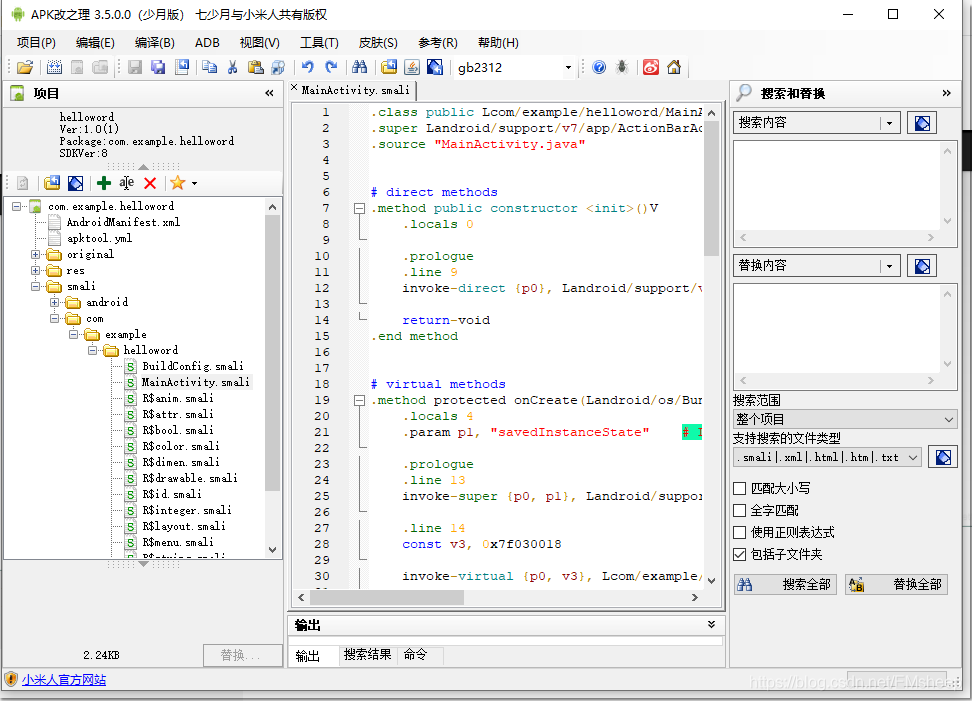Click the rename icon in project panel toolbar
This screenshot has height=701, width=972.
coord(126,183)
